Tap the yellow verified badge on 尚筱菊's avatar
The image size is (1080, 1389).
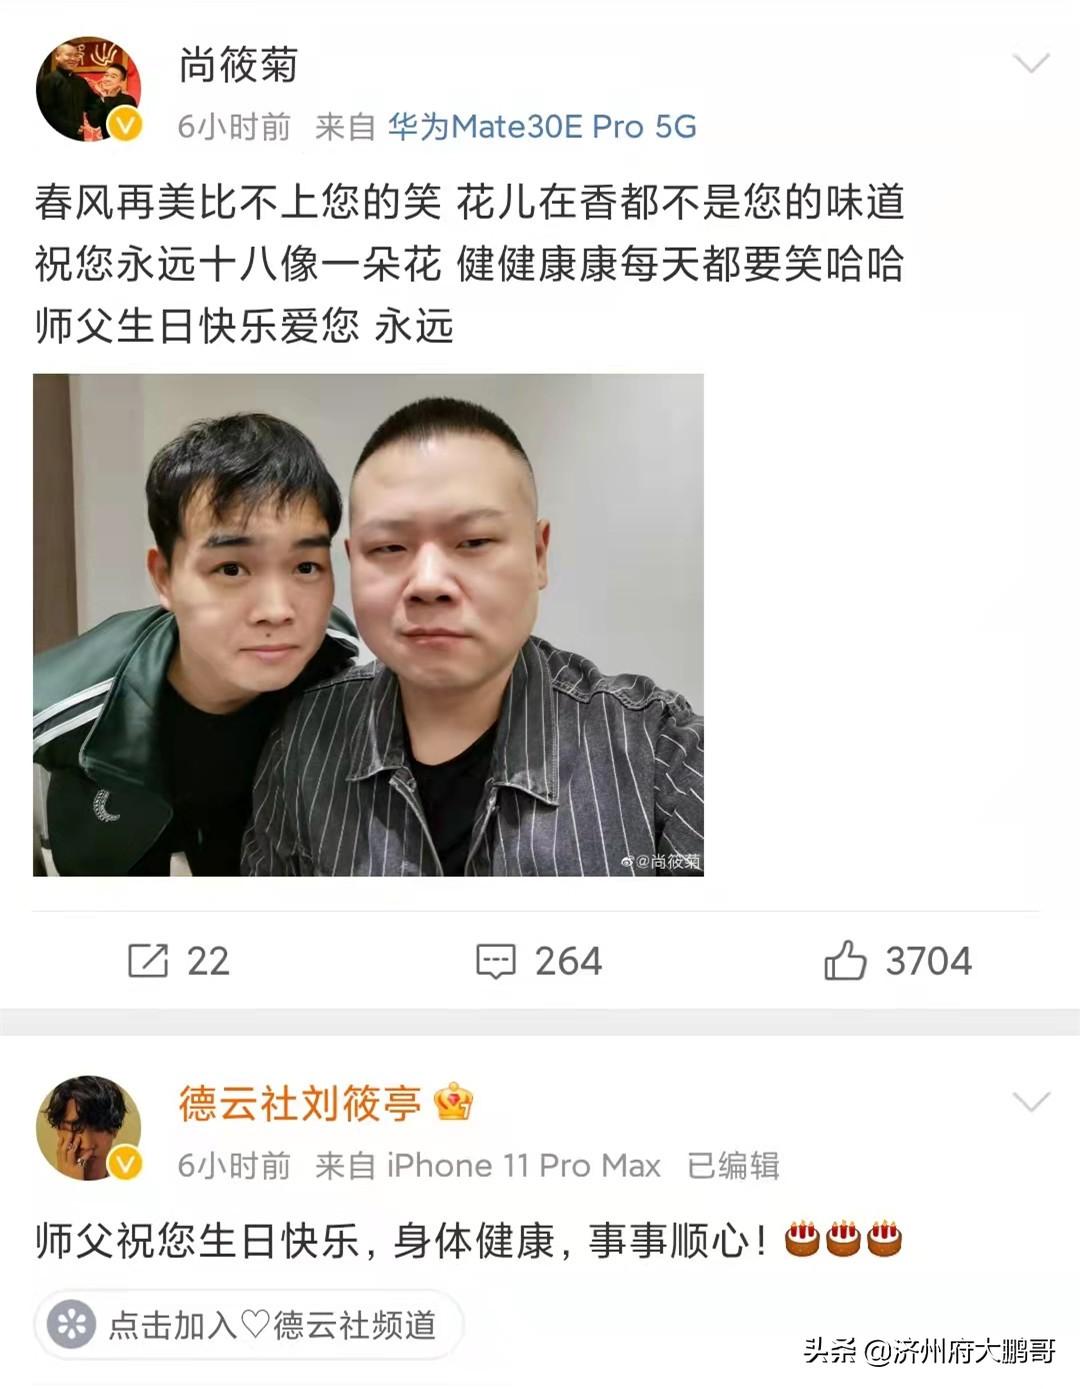tap(124, 125)
